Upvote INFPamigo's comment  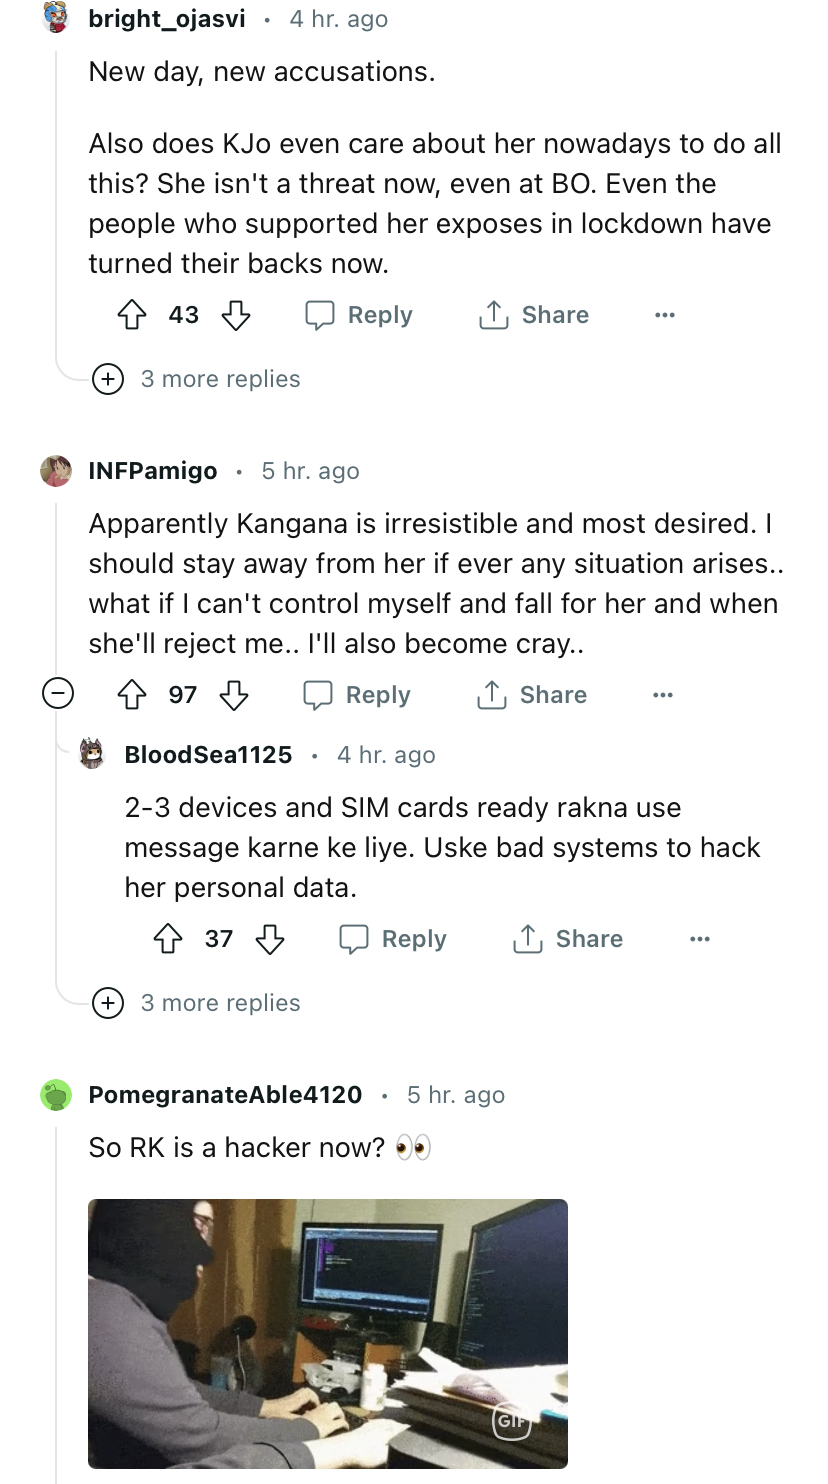coord(132,695)
